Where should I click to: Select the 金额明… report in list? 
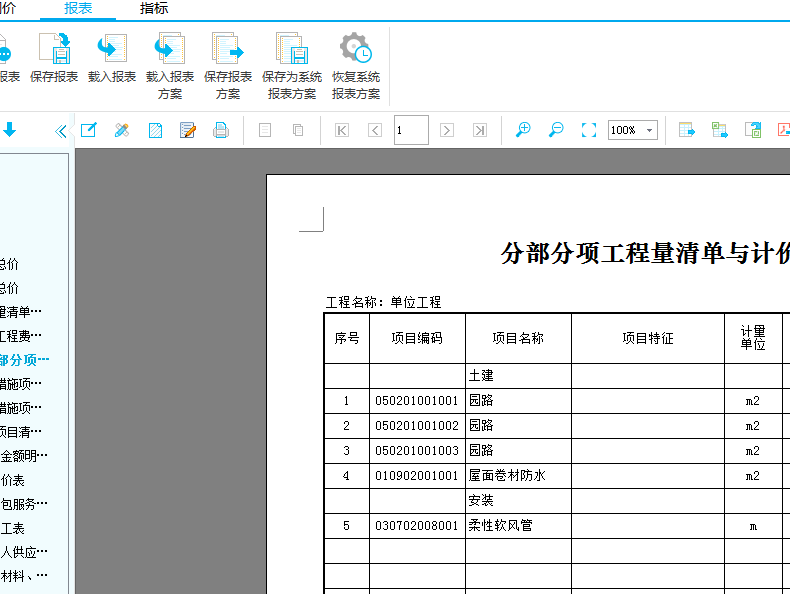(x=24, y=455)
